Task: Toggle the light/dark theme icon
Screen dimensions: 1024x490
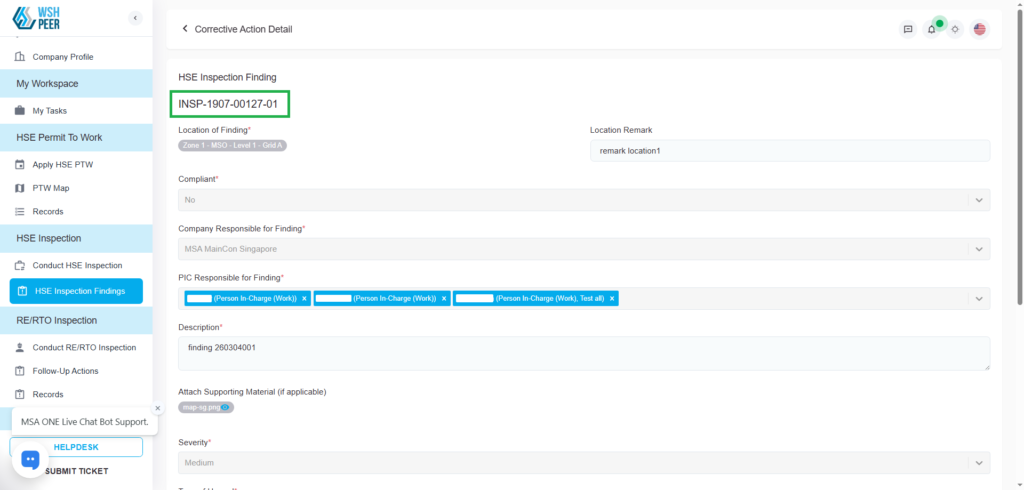Action: pyautogui.click(x=956, y=29)
